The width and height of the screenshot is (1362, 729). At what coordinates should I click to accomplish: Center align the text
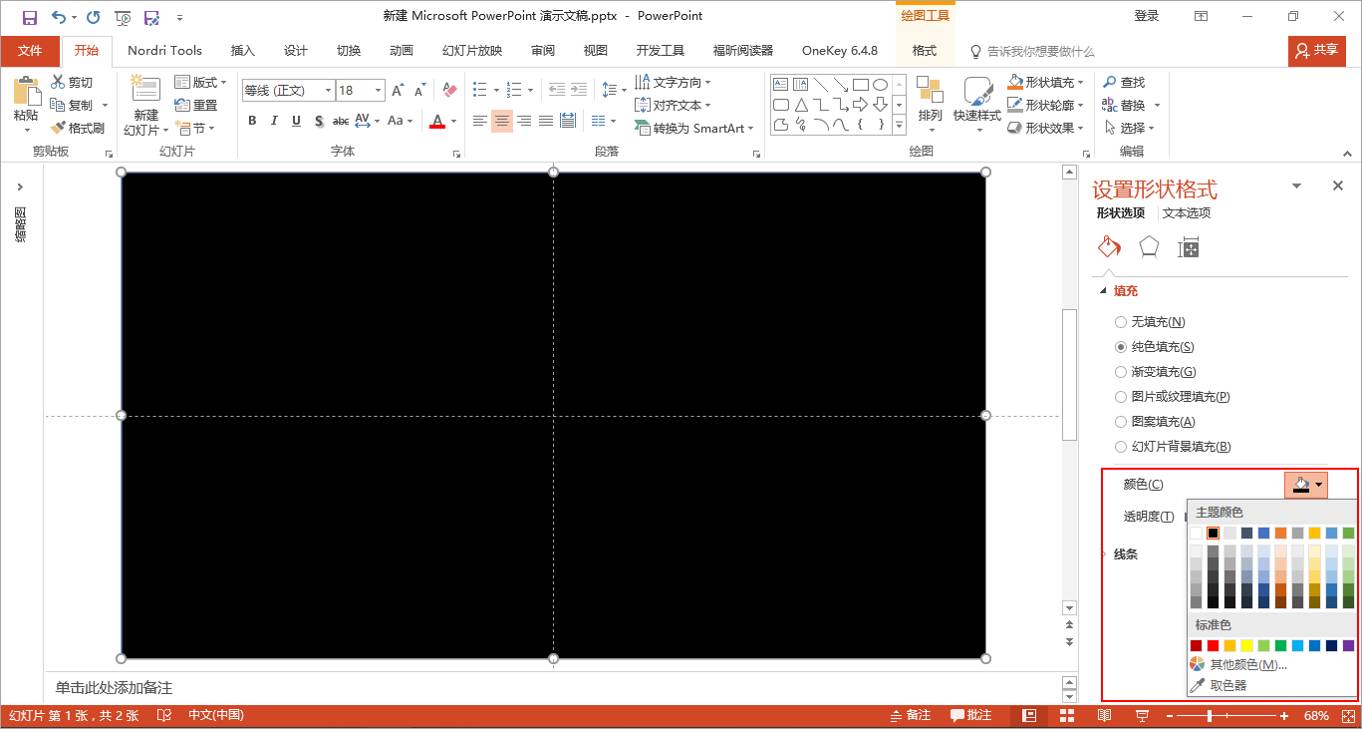[x=502, y=121]
